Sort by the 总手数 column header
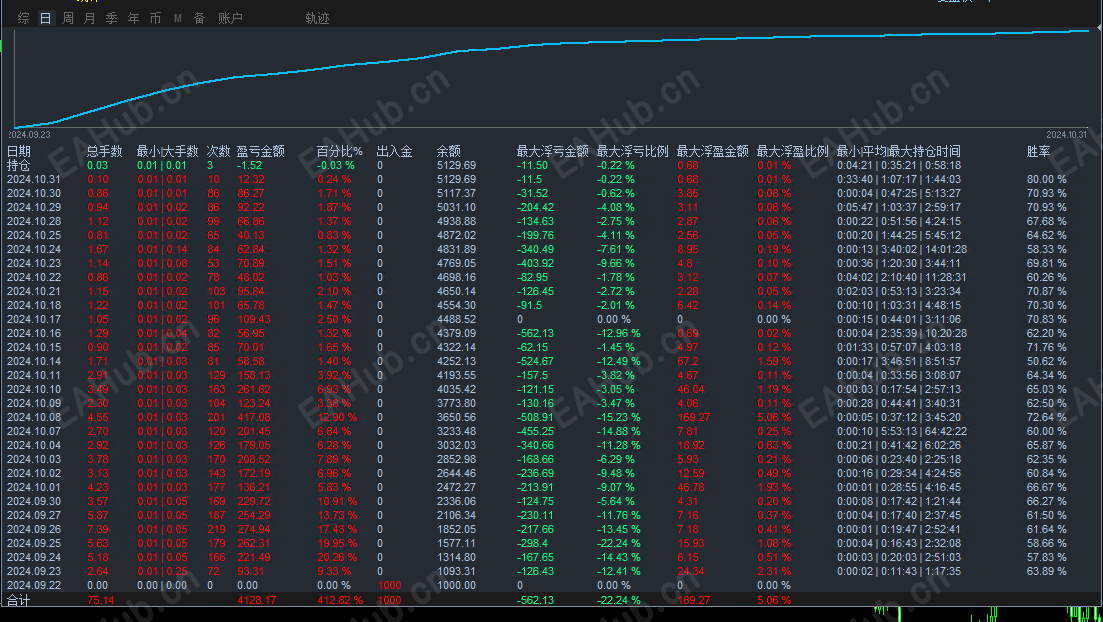 (x=105, y=151)
